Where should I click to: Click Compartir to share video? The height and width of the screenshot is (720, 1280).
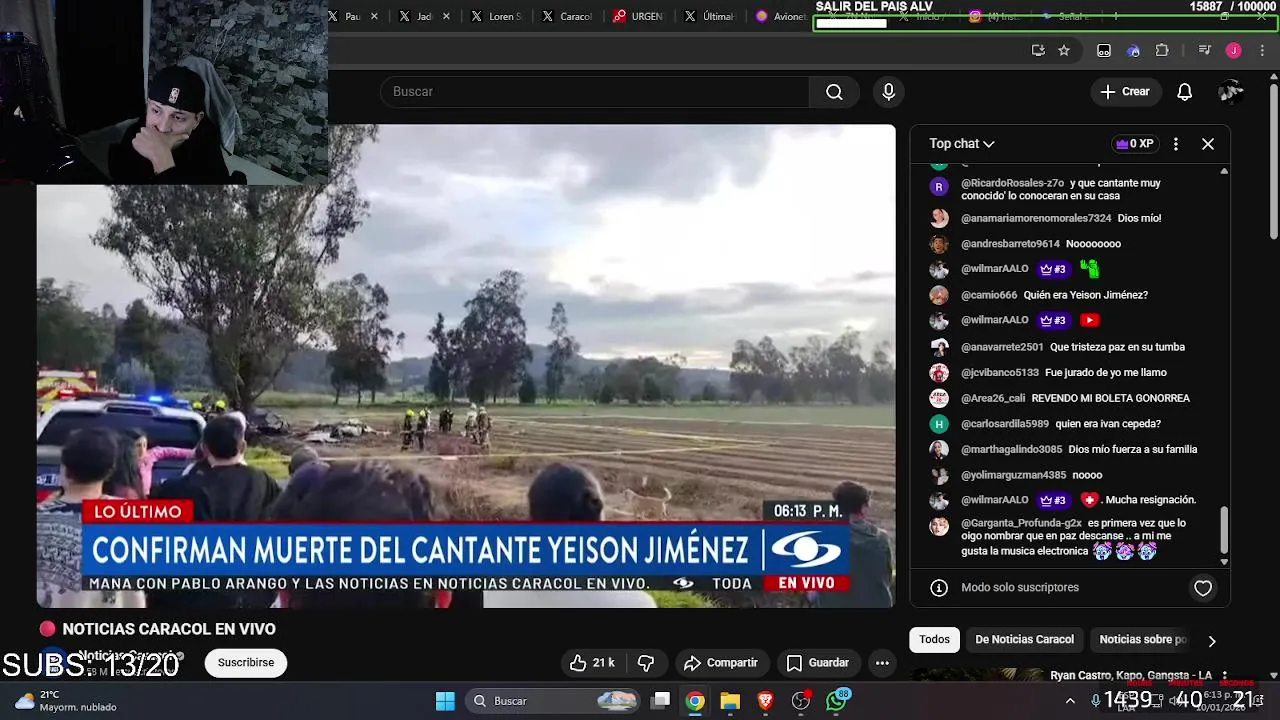point(721,663)
